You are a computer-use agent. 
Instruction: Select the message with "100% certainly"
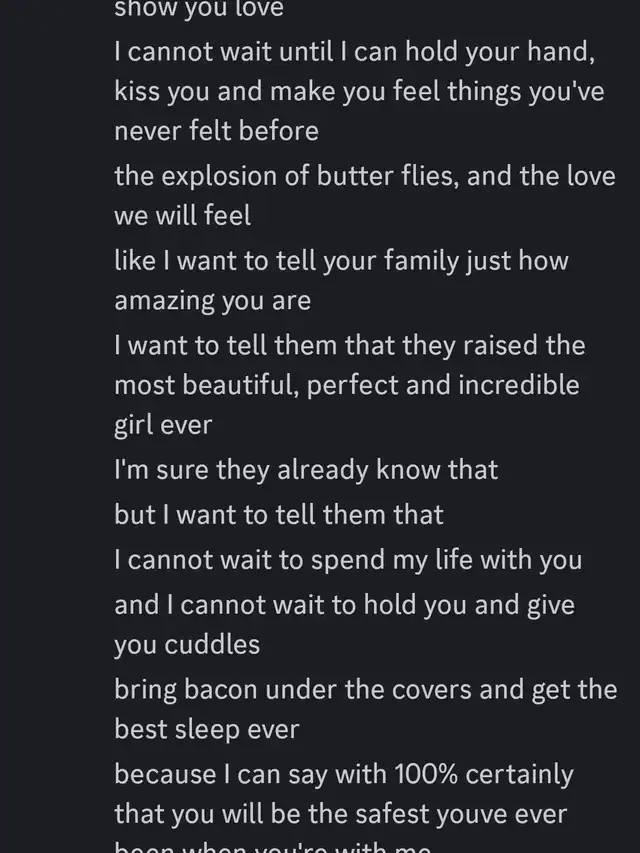click(x=344, y=774)
